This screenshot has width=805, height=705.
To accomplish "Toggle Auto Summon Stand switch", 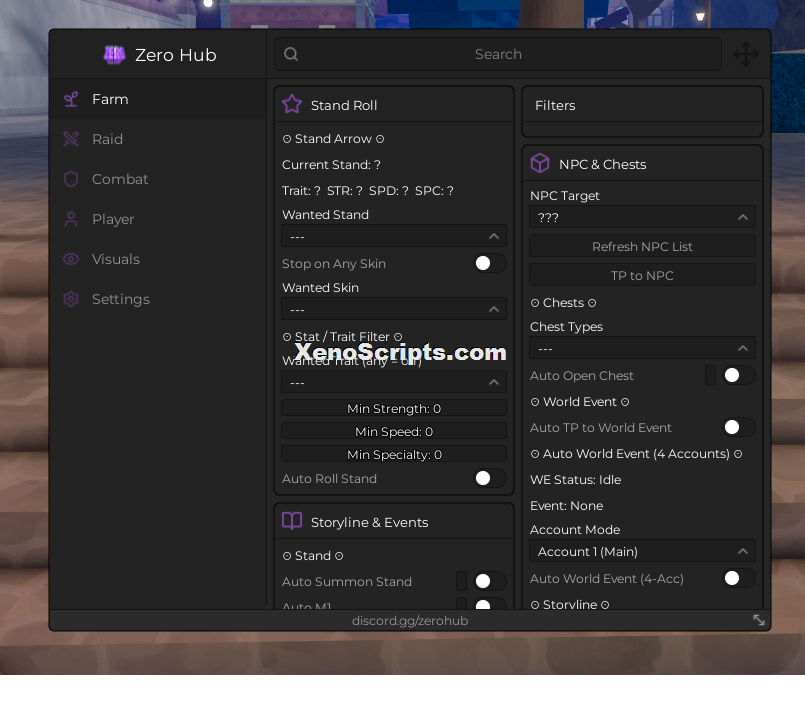I will click(x=489, y=581).
